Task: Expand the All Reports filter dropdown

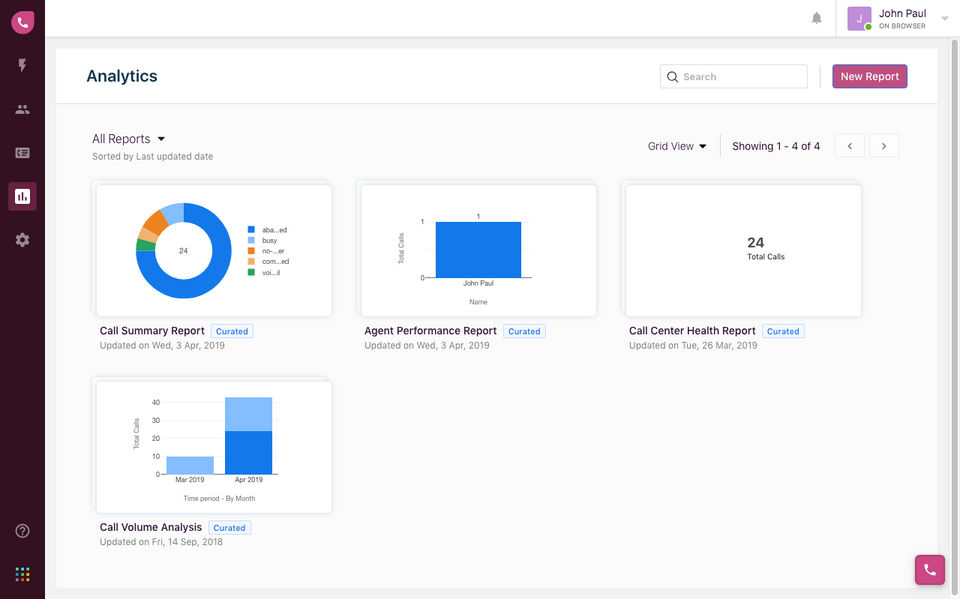Action: point(128,139)
